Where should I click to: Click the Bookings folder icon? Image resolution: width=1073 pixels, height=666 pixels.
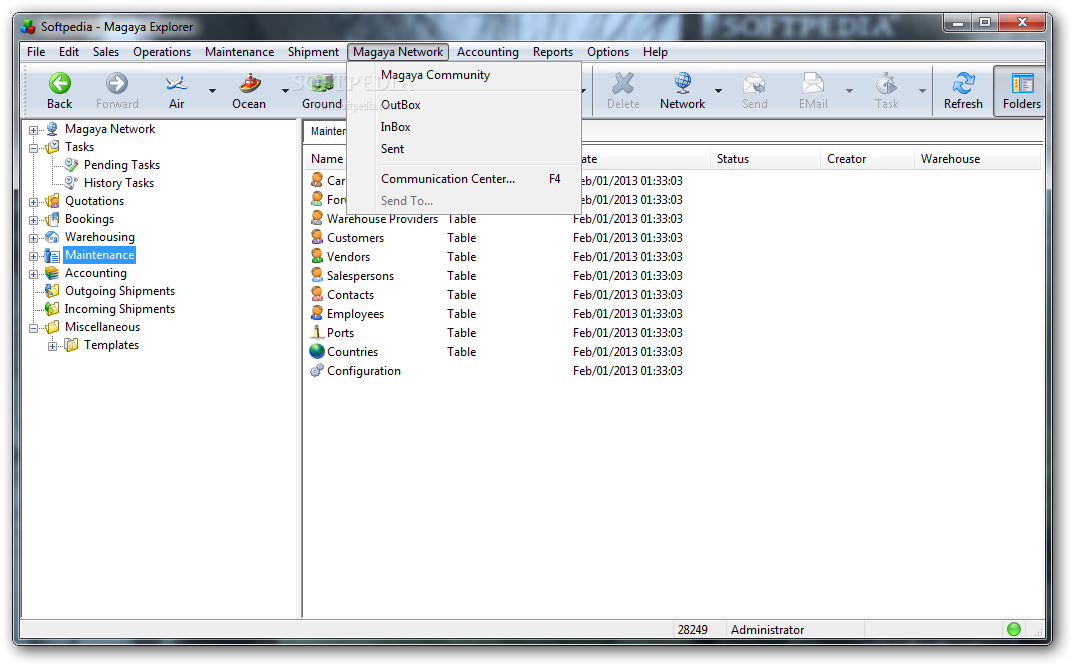(x=52, y=219)
